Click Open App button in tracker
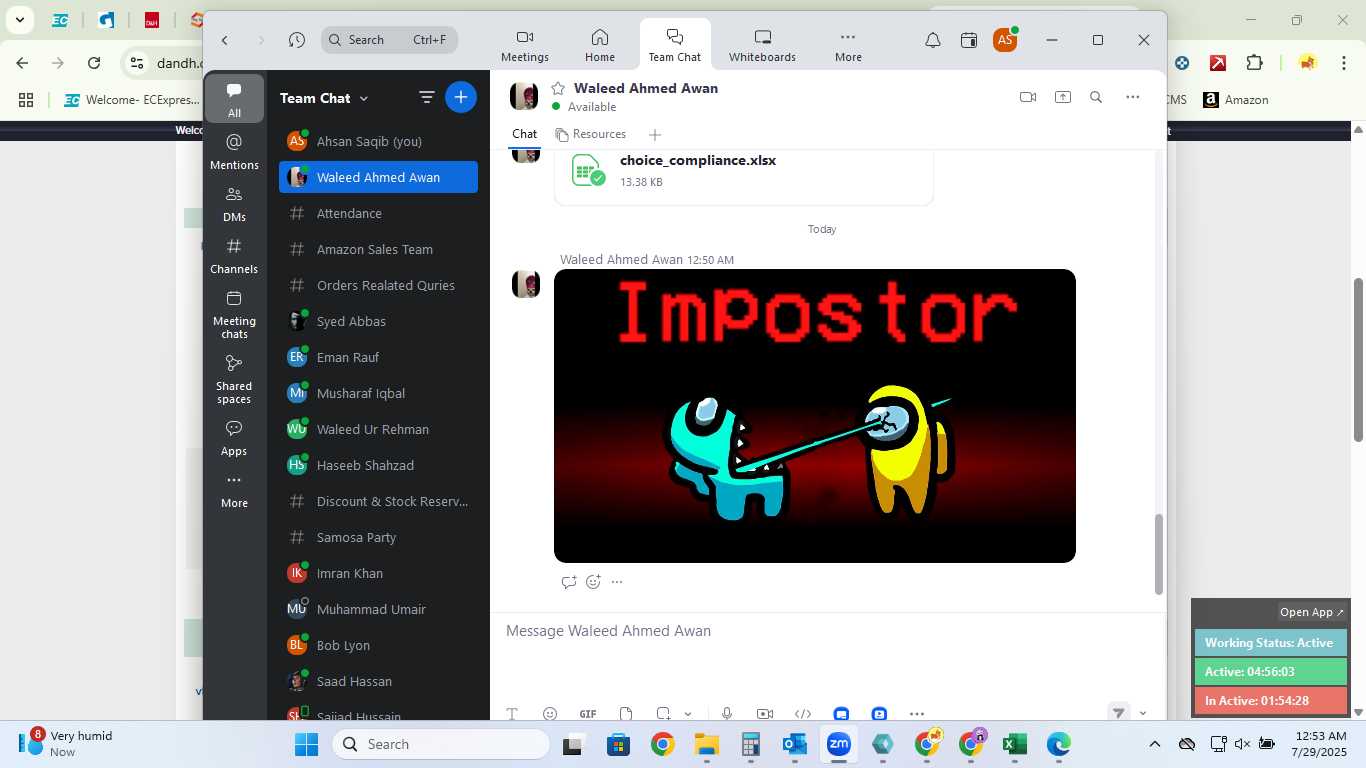The width and height of the screenshot is (1366, 768). [1312, 612]
